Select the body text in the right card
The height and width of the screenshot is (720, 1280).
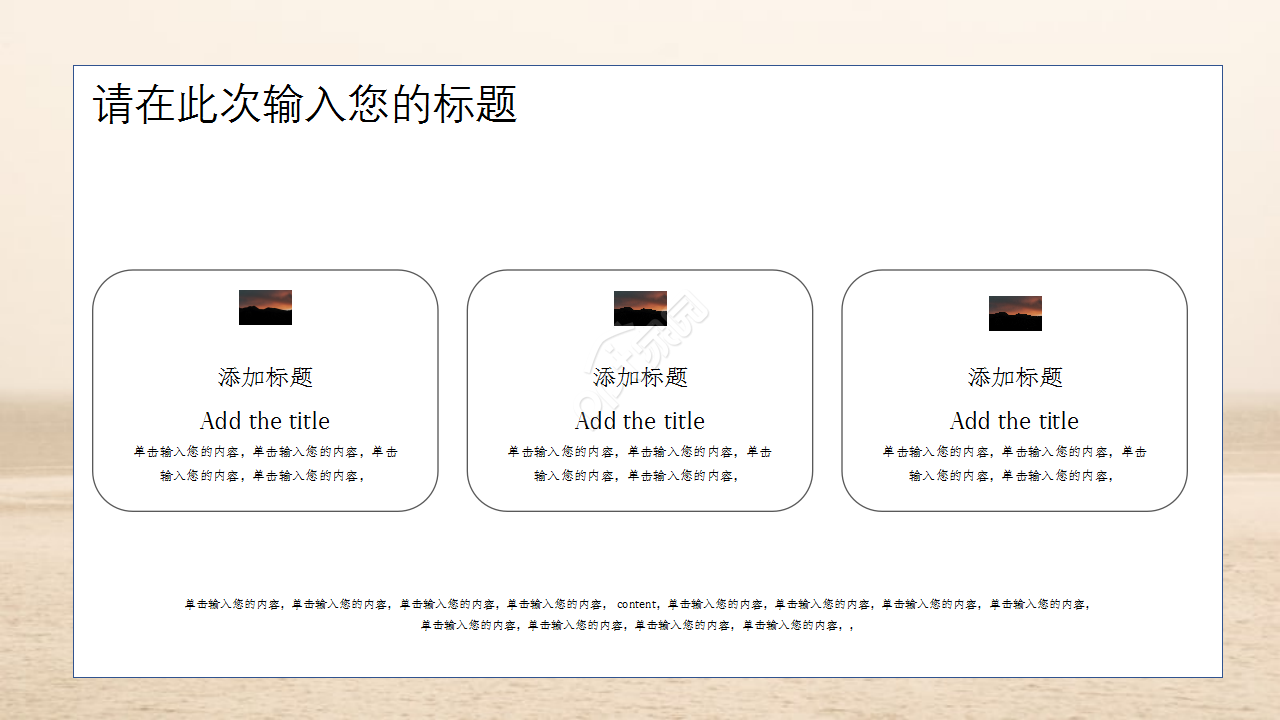click(1015, 463)
